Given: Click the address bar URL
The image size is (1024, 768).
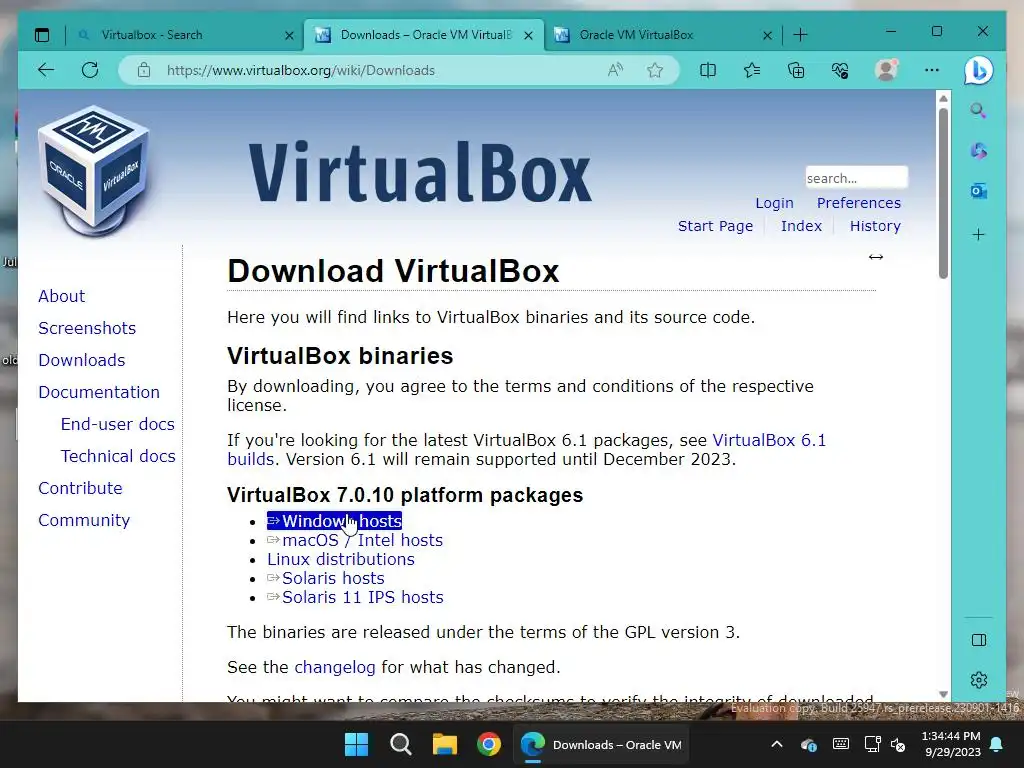Looking at the screenshot, I should point(300,70).
